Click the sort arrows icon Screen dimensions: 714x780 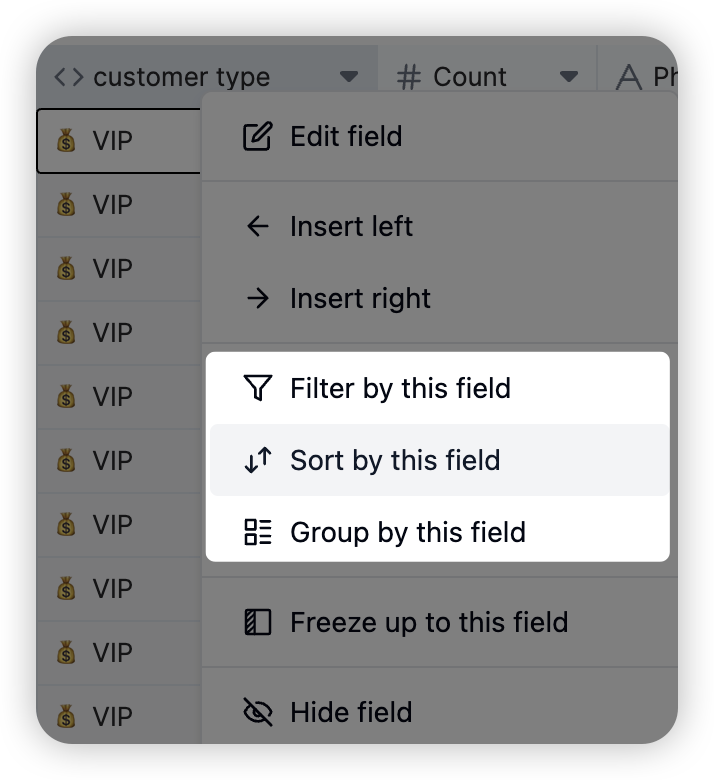258,460
